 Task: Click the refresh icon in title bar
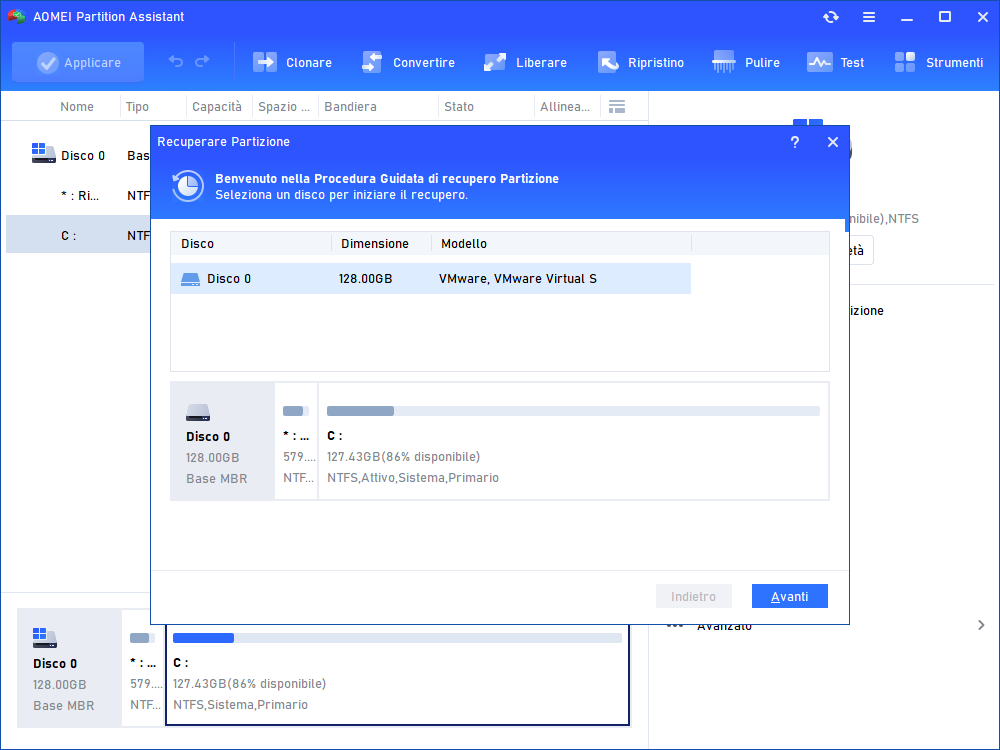pos(830,17)
